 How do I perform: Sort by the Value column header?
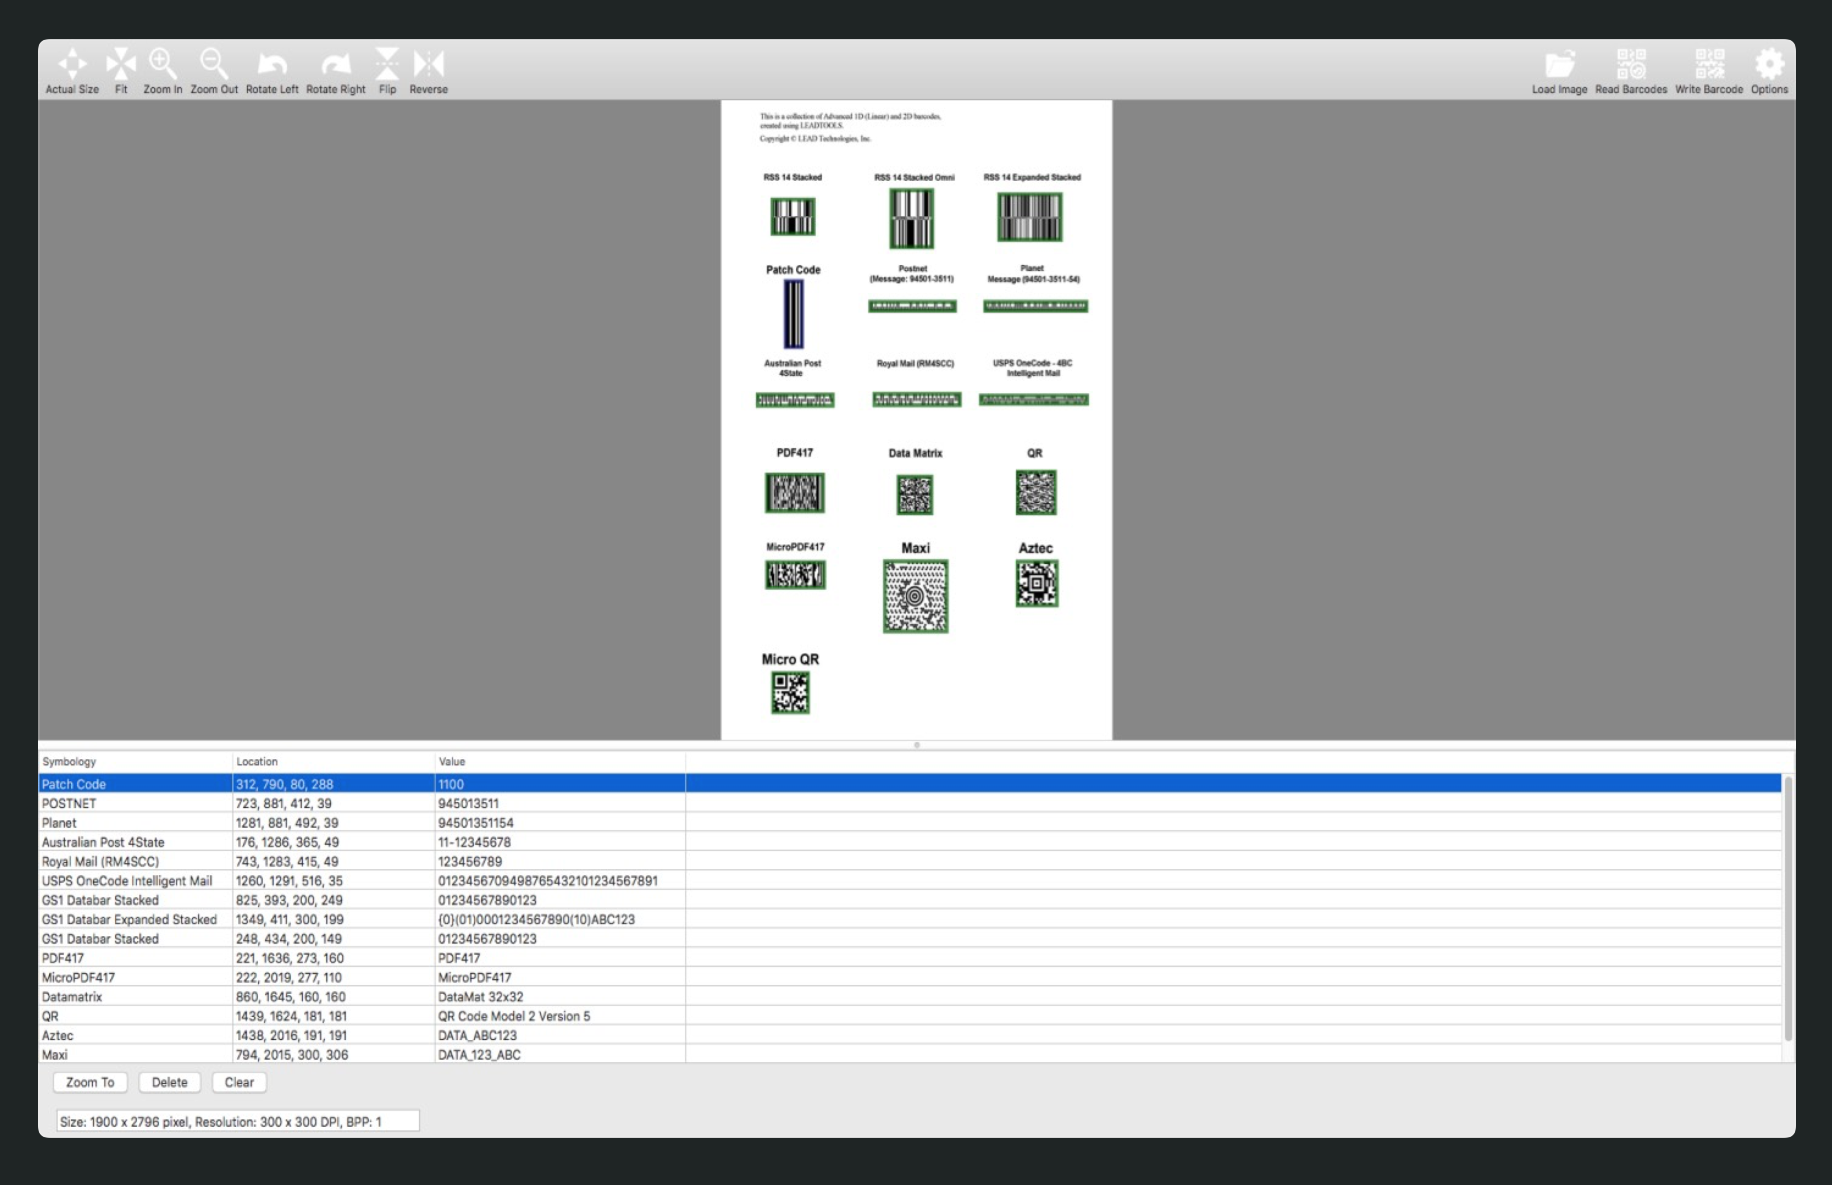click(560, 762)
